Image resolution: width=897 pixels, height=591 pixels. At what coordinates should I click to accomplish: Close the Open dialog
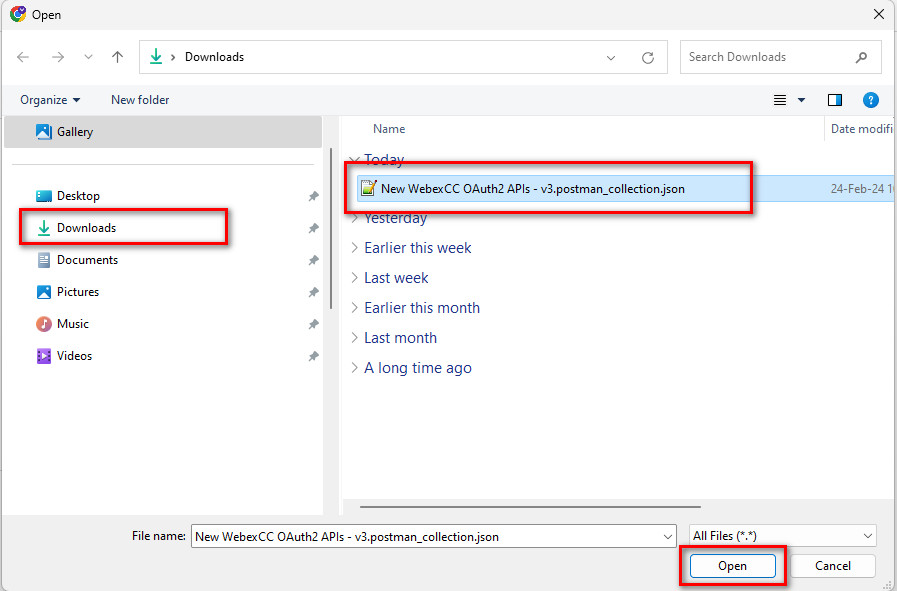pos(879,14)
